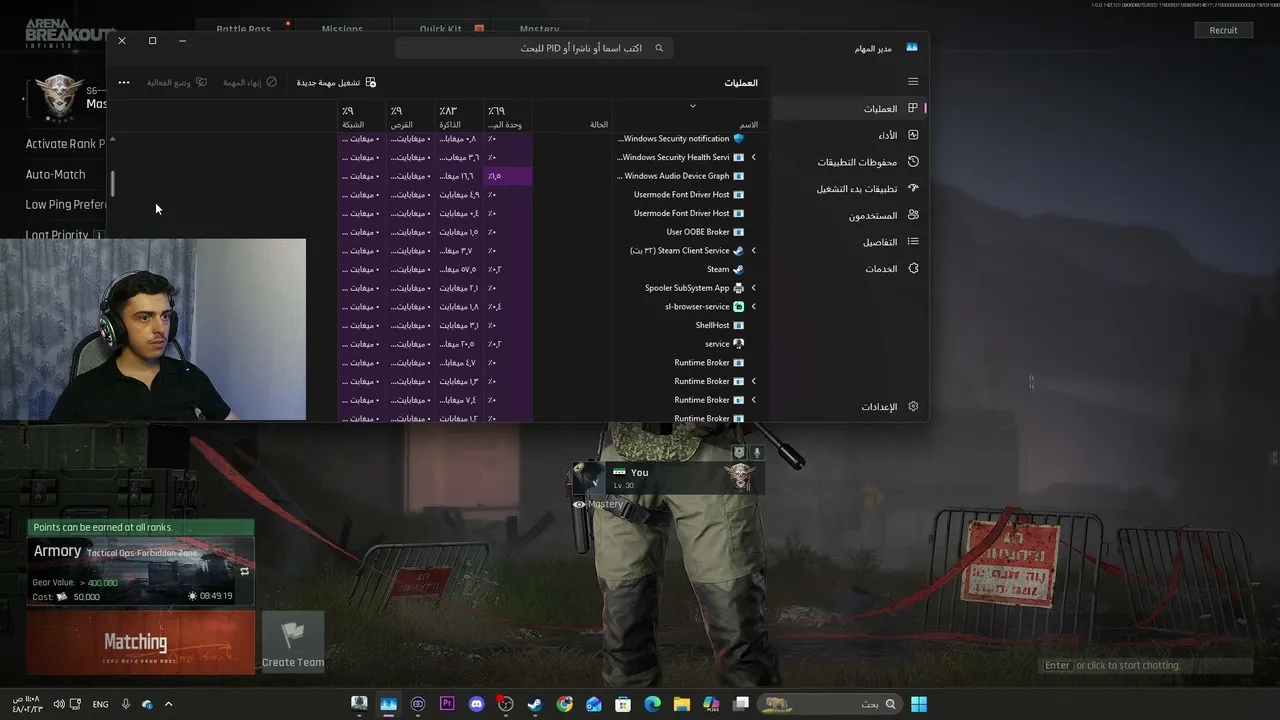Click the Performance (الأداء) sidebar icon
The width and height of the screenshot is (1280, 720).
tap(913, 135)
